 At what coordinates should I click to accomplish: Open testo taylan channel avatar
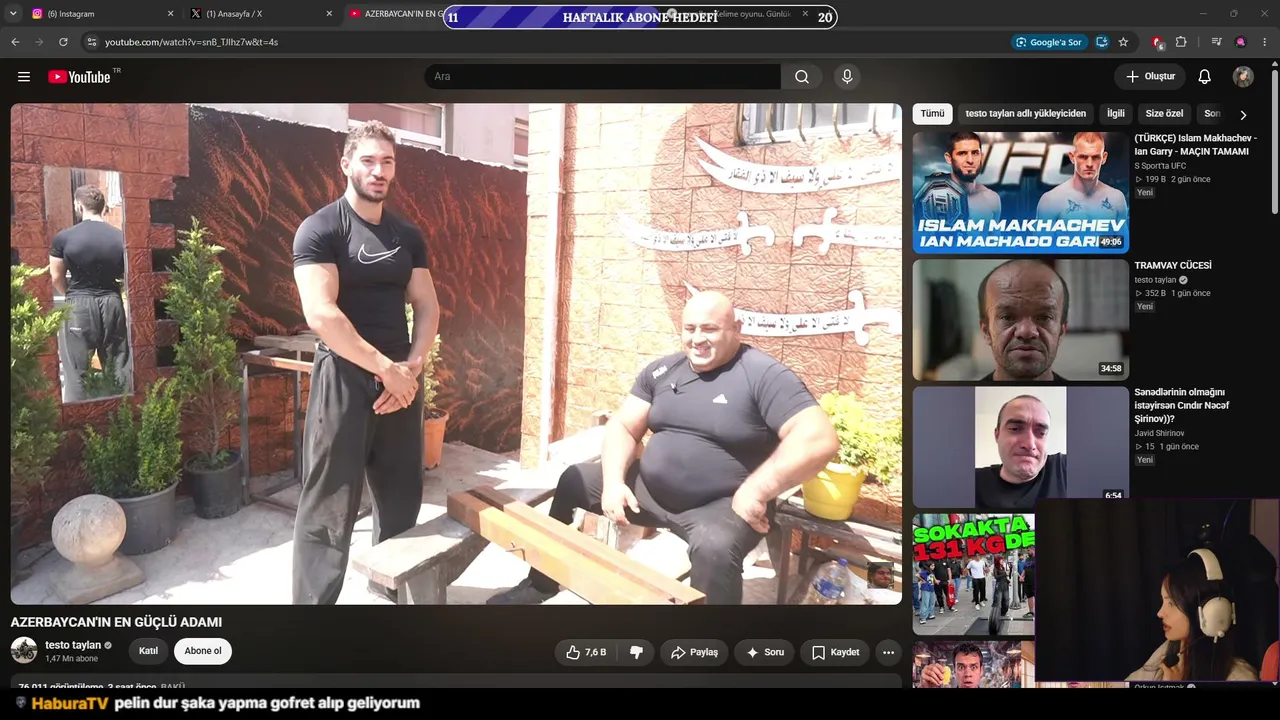24,651
